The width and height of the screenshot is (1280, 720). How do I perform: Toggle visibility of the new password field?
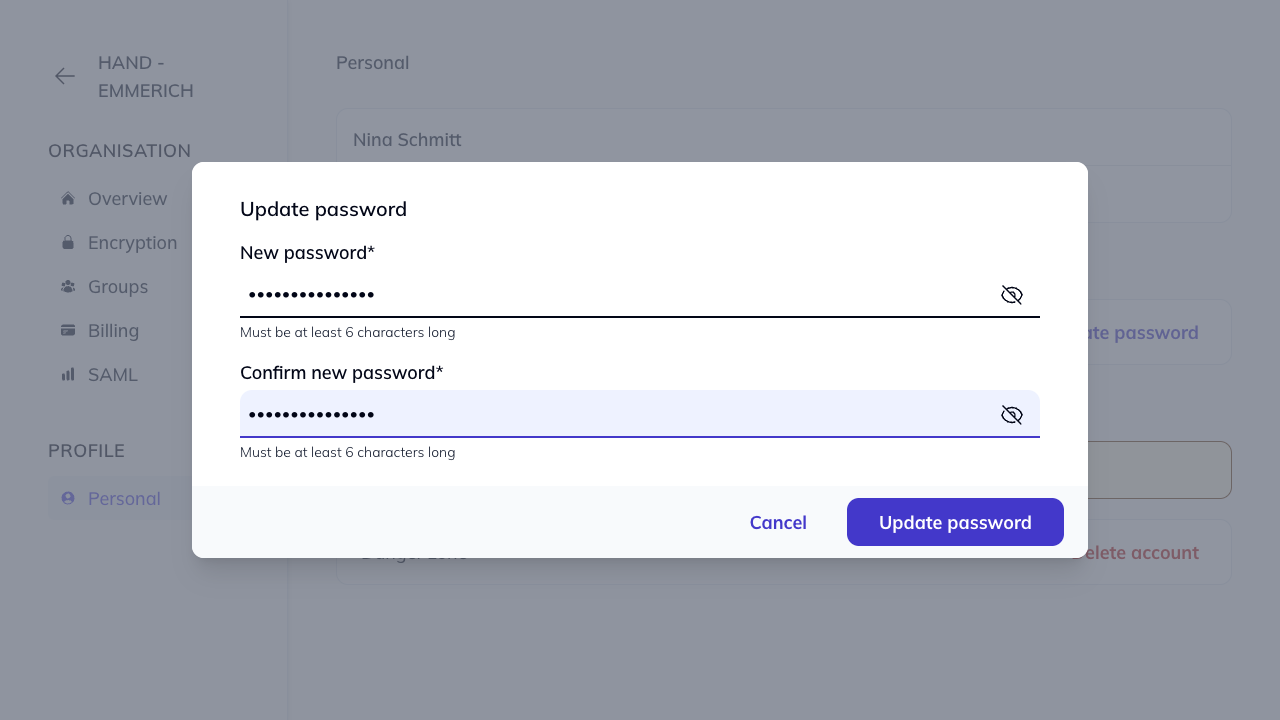pos(1011,295)
